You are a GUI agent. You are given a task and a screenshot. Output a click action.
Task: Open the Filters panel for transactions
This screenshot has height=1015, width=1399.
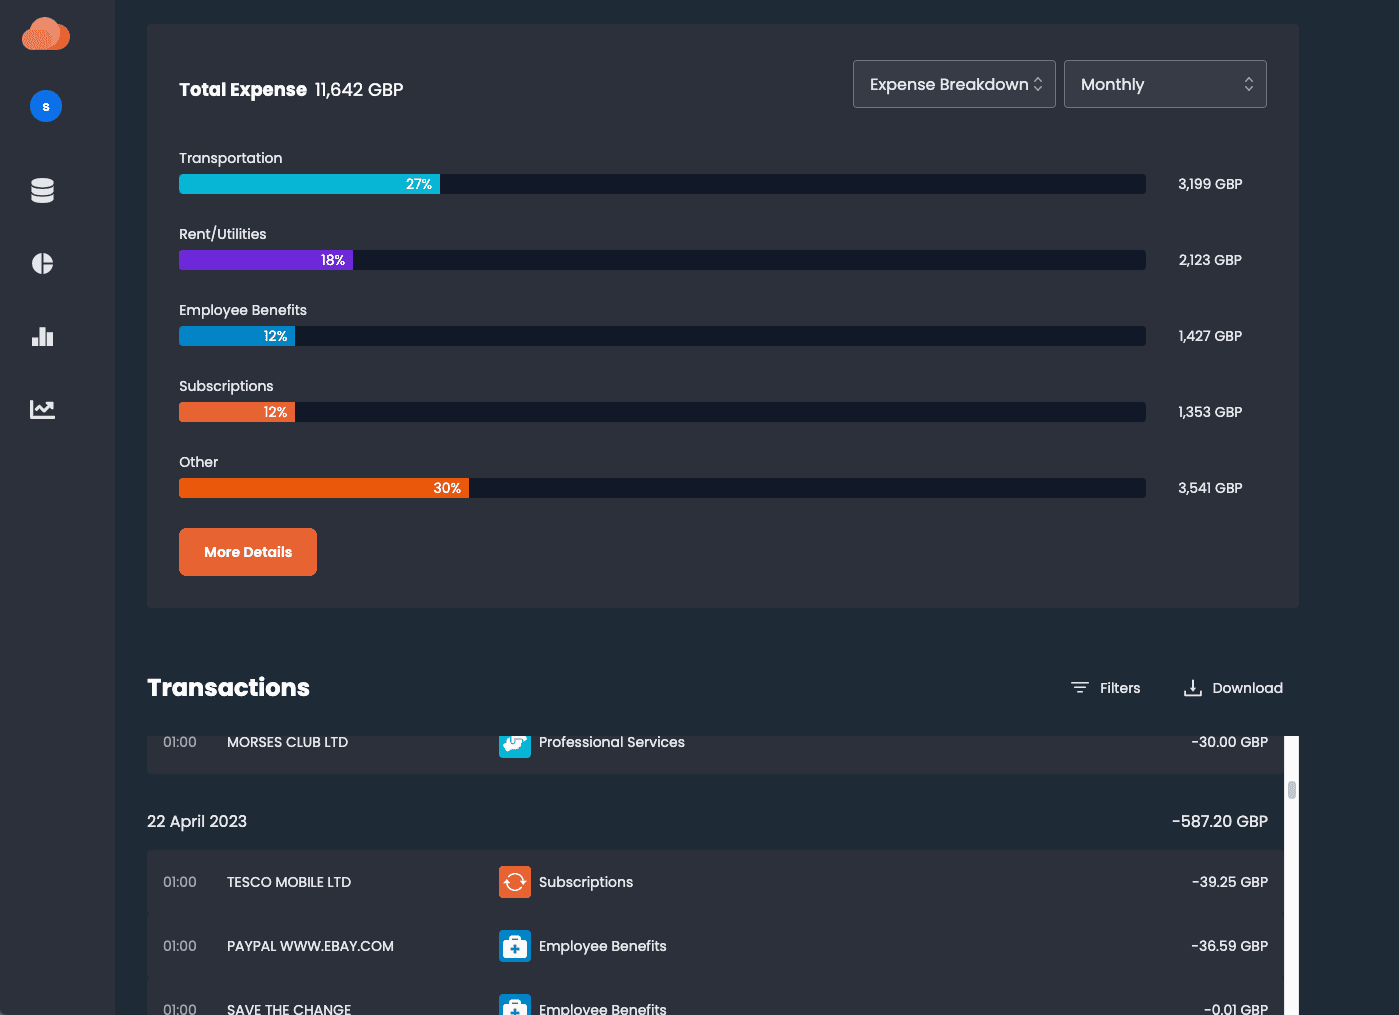(1105, 687)
